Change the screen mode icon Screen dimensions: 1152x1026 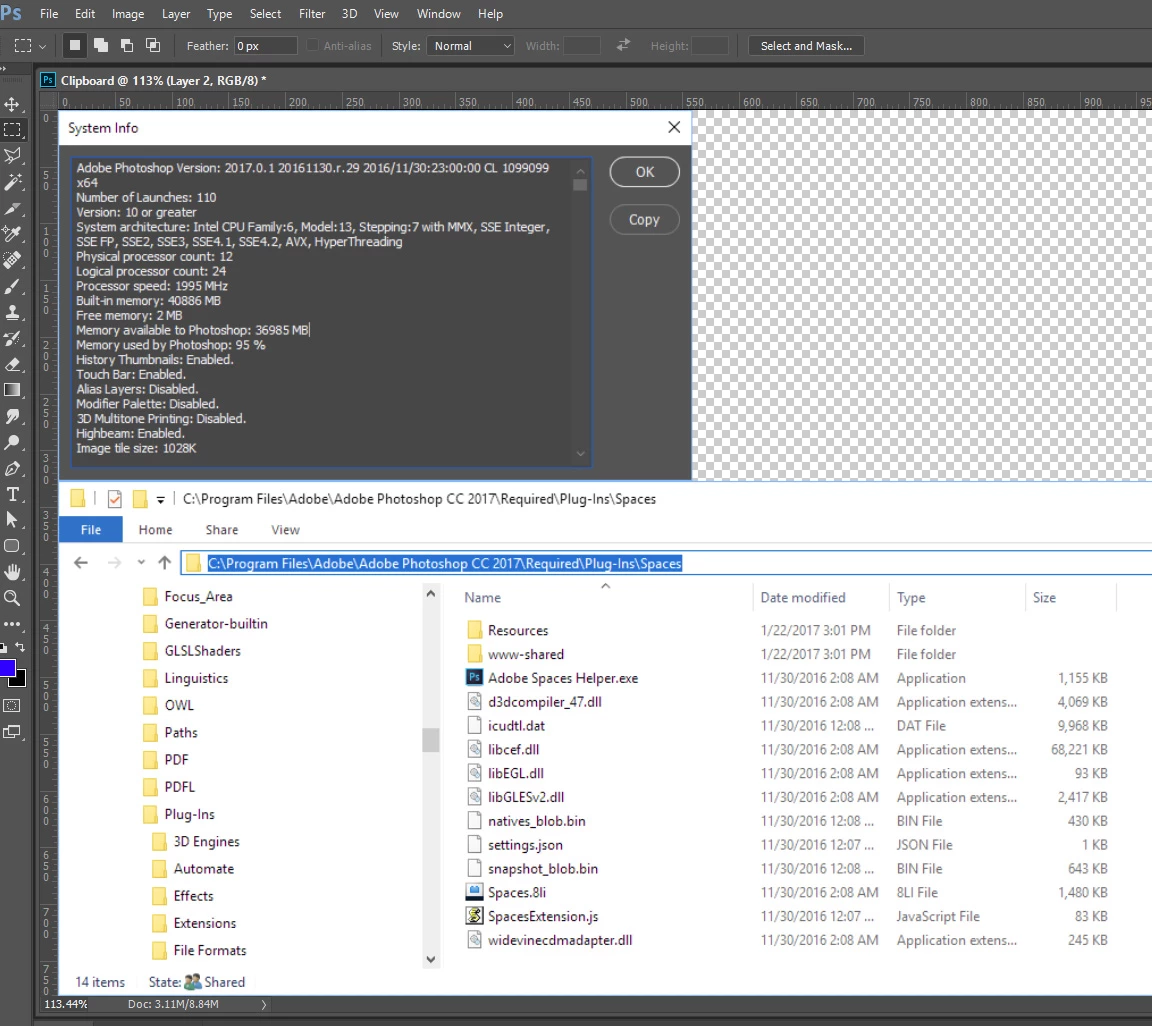pos(12,732)
